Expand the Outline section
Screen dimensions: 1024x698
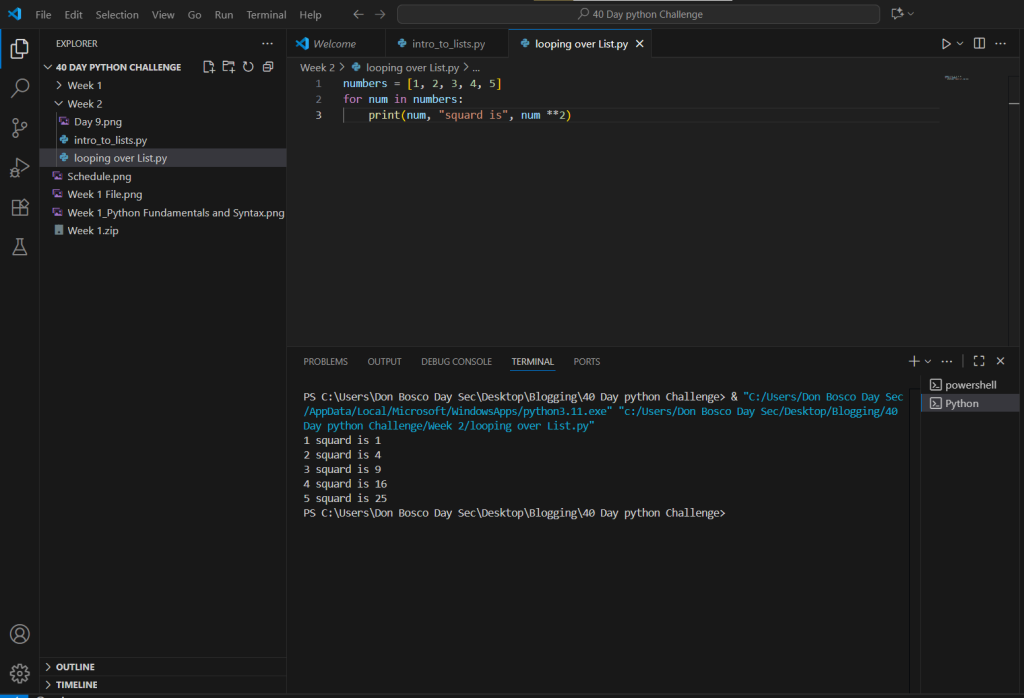(75, 667)
